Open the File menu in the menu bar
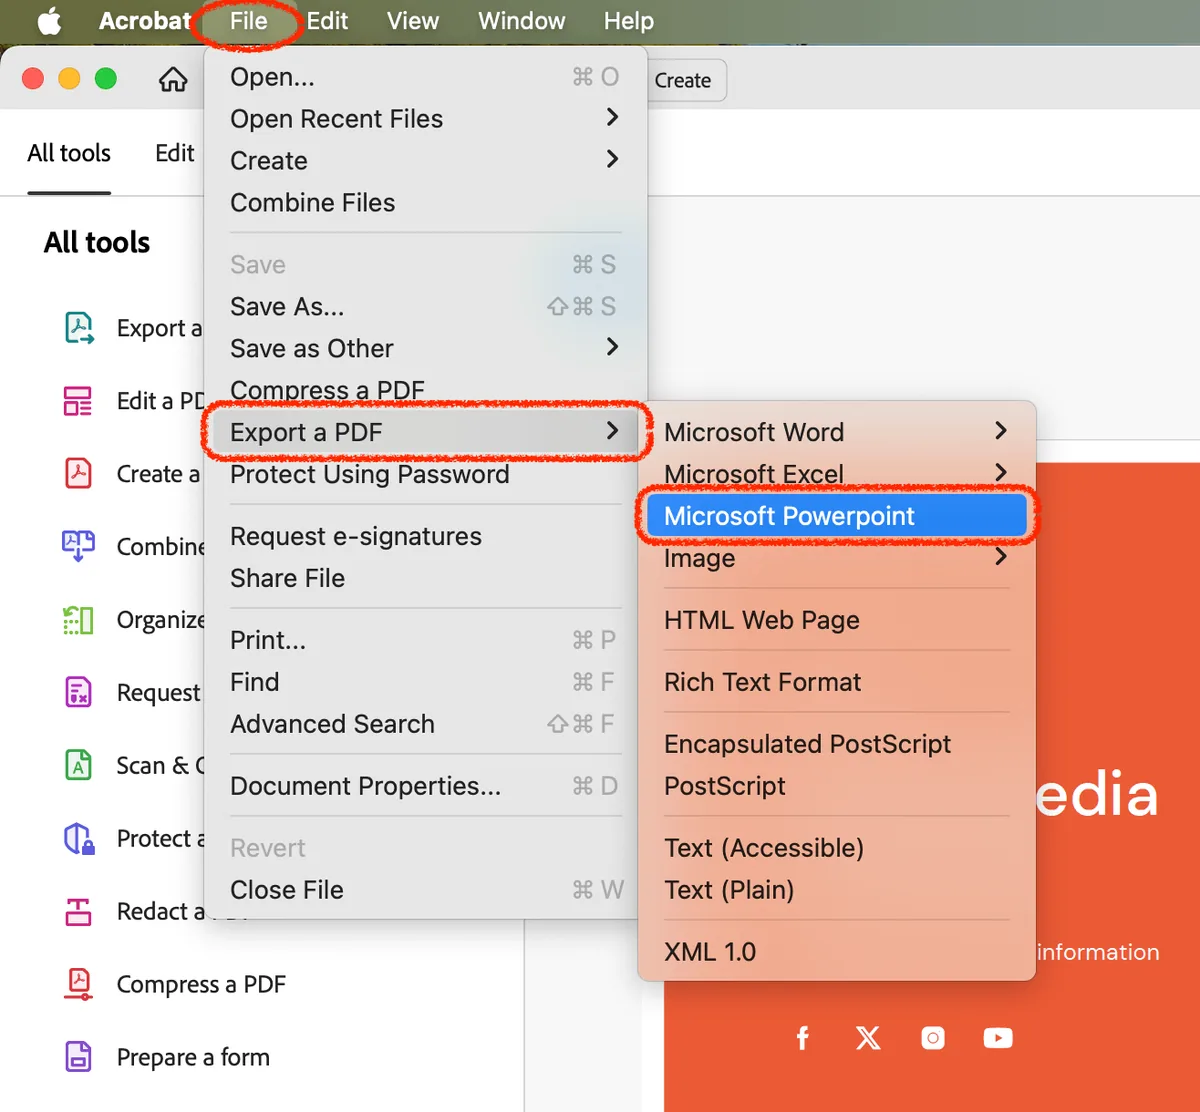Image resolution: width=1200 pixels, height=1112 pixels. click(x=248, y=21)
